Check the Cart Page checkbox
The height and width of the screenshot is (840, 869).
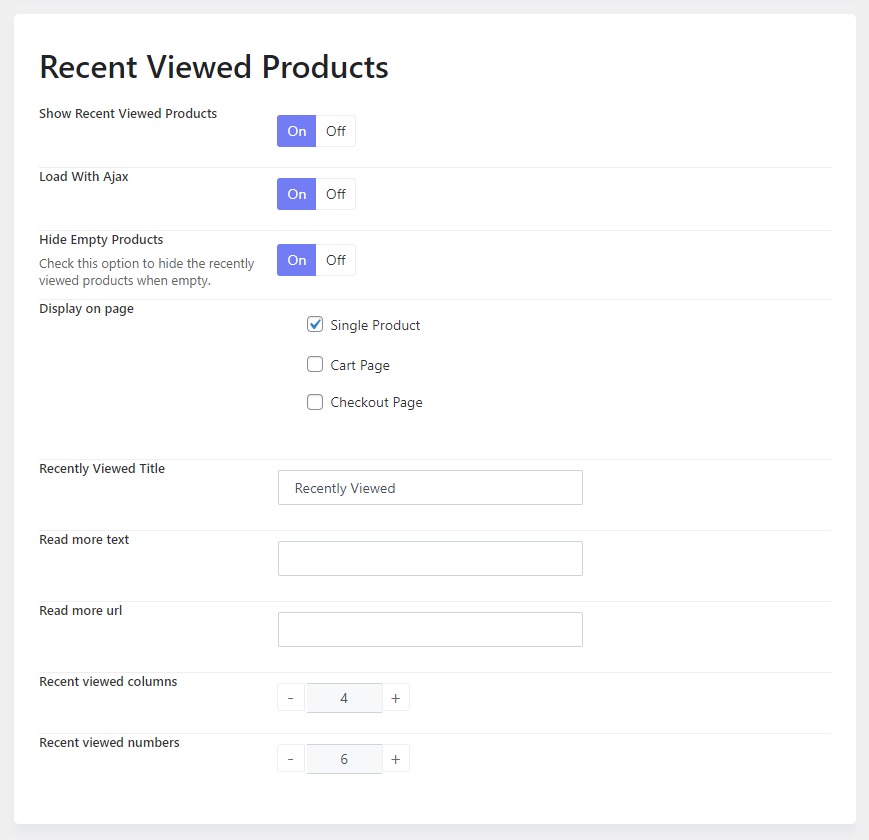315,364
